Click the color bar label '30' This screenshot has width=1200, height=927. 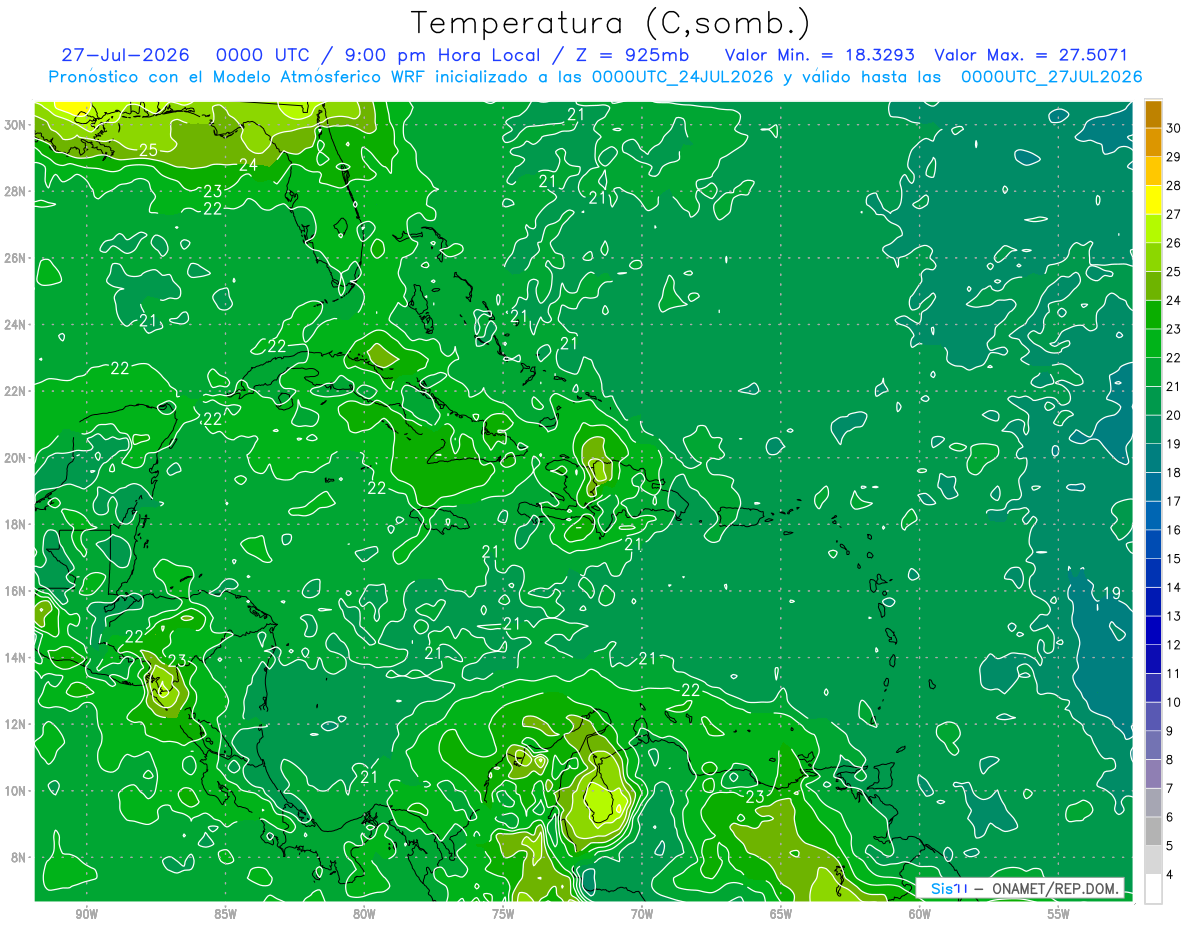coord(1174,128)
